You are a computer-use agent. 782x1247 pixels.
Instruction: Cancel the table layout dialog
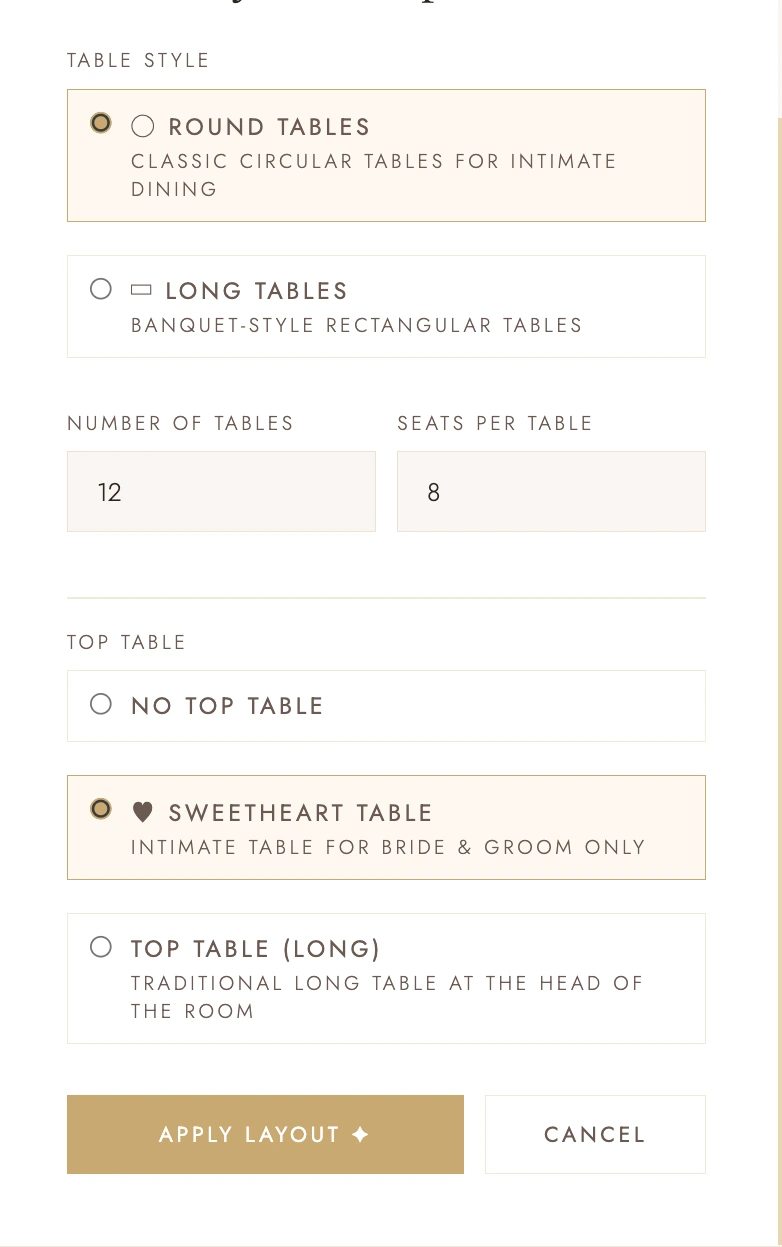point(595,1134)
